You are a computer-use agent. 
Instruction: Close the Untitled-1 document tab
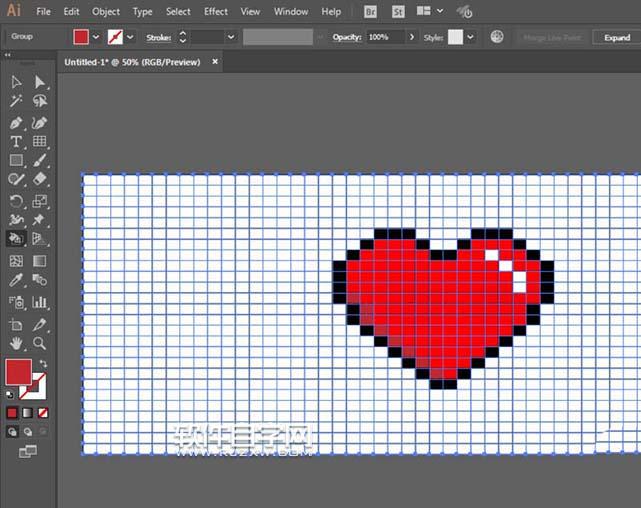[x=218, y=62]
